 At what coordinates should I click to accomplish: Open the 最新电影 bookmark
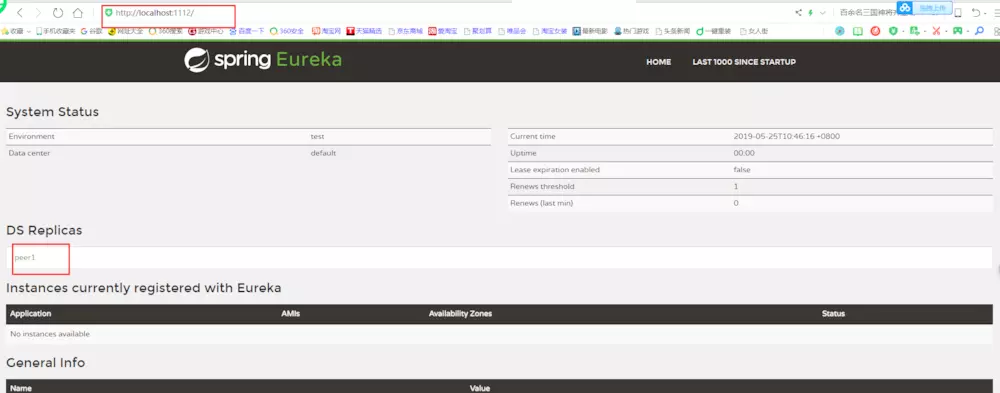590,31
